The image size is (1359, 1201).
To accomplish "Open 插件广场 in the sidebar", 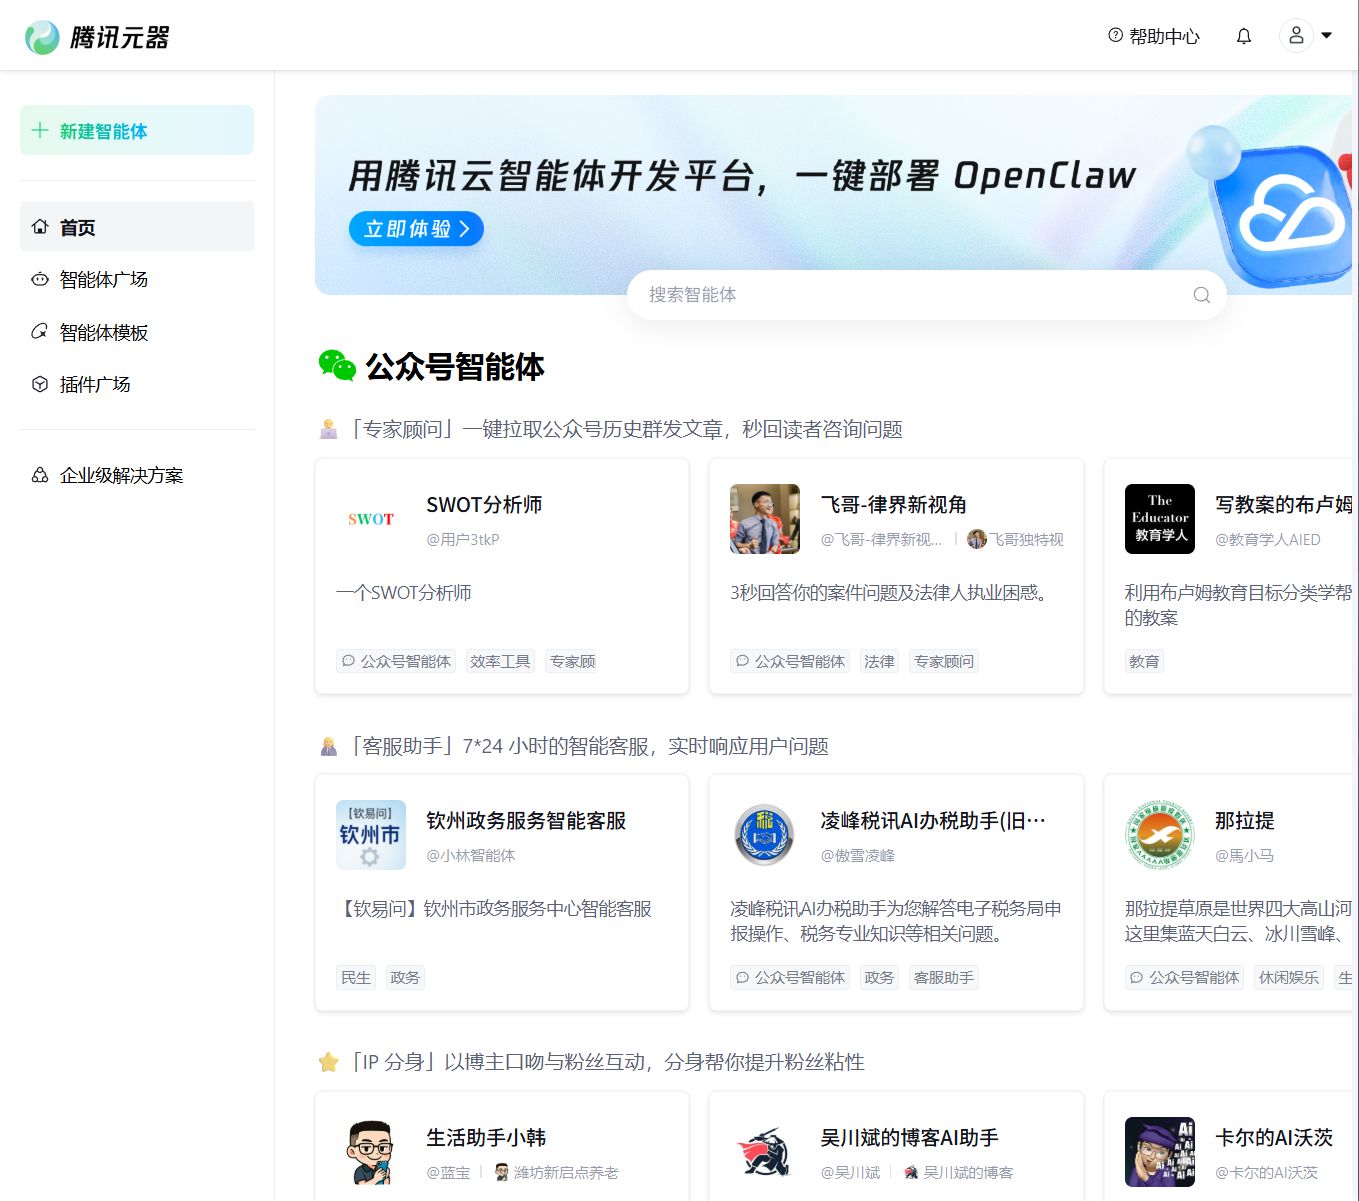I will [137, 384].
